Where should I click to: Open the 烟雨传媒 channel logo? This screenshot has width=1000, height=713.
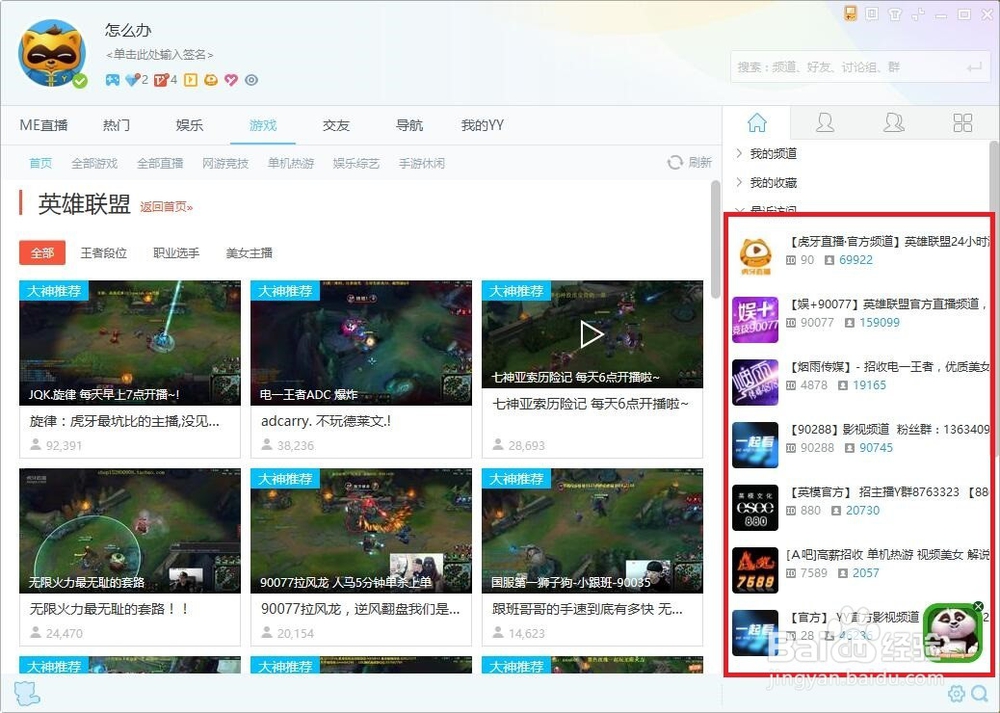point(755,382)
